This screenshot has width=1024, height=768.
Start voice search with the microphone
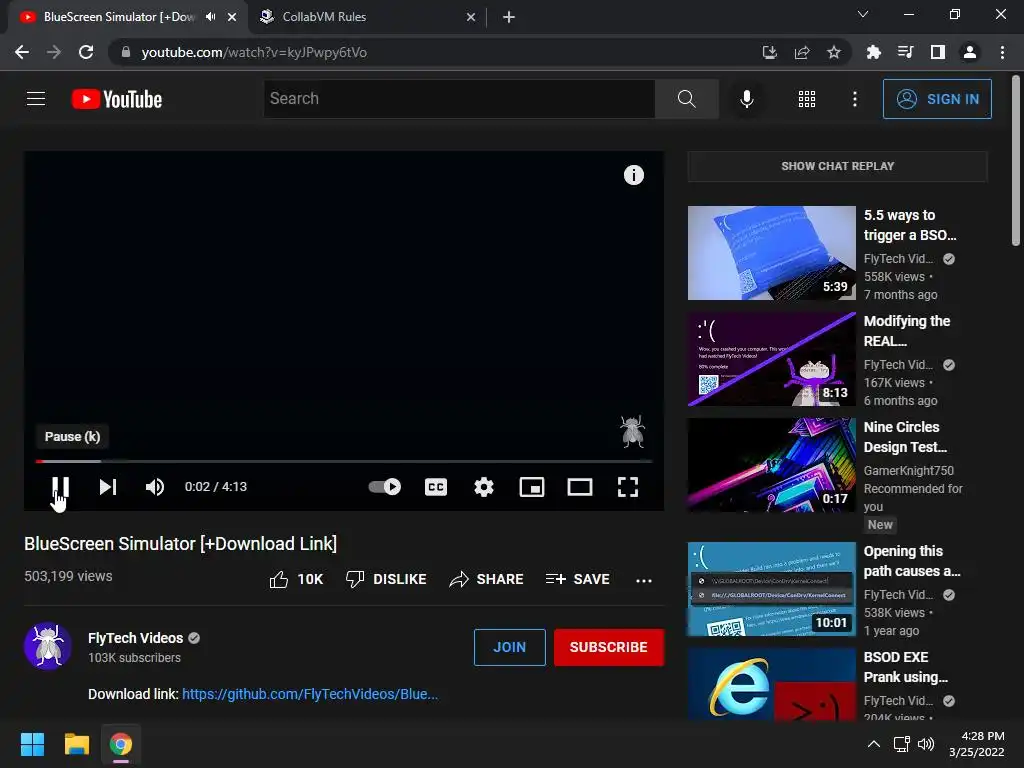(x=746, y=99)
